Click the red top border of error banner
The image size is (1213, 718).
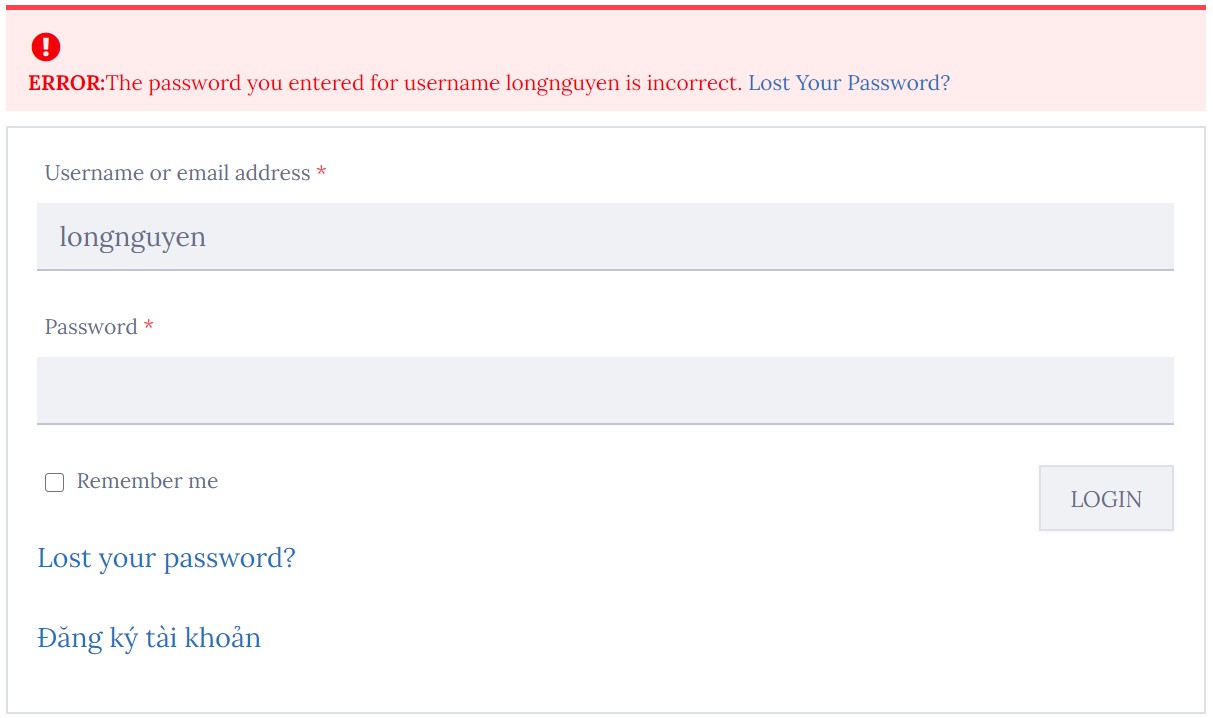(605, 7)
